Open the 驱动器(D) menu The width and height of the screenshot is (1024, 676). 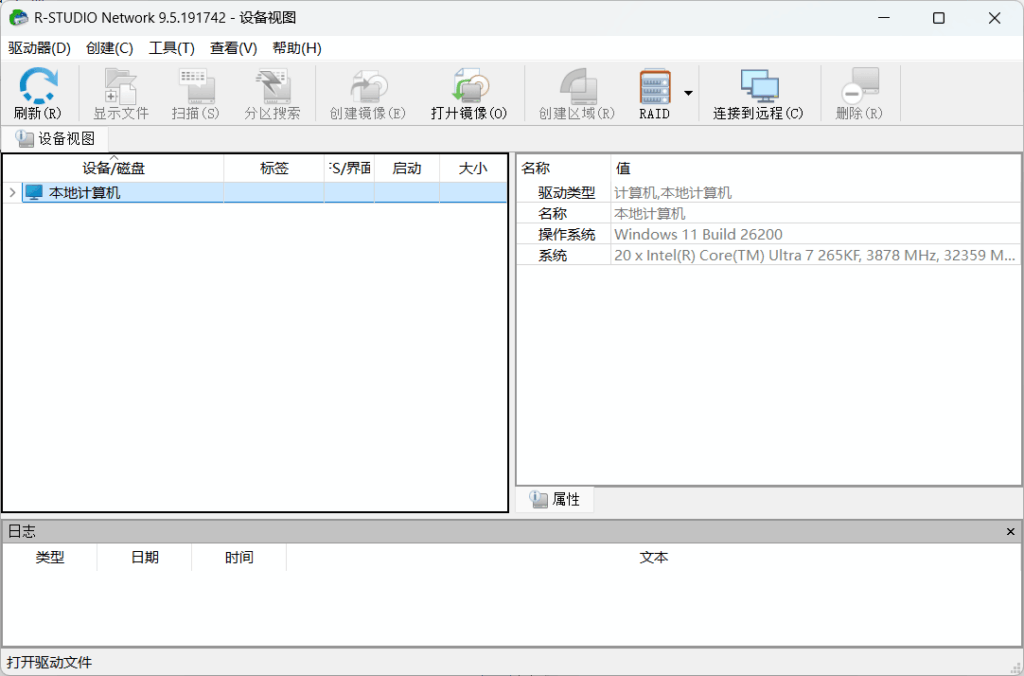click(x=37, y=47)
